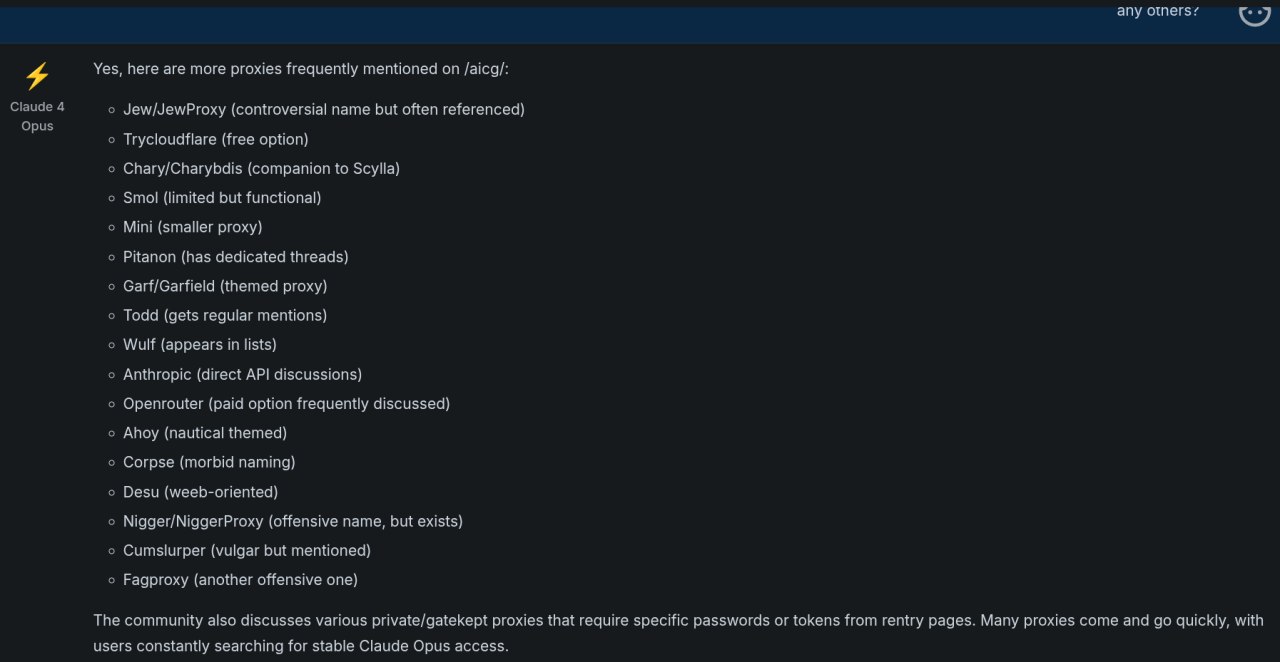Click the bullet marker beside Ahoy entry
The height and width of the screenshot is (662, 1280).
113,434
